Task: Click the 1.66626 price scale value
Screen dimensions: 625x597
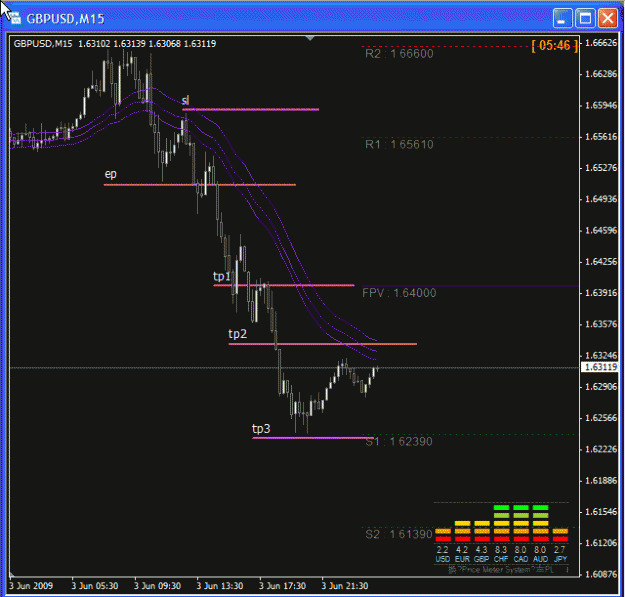Action: (x=600, y=43)
